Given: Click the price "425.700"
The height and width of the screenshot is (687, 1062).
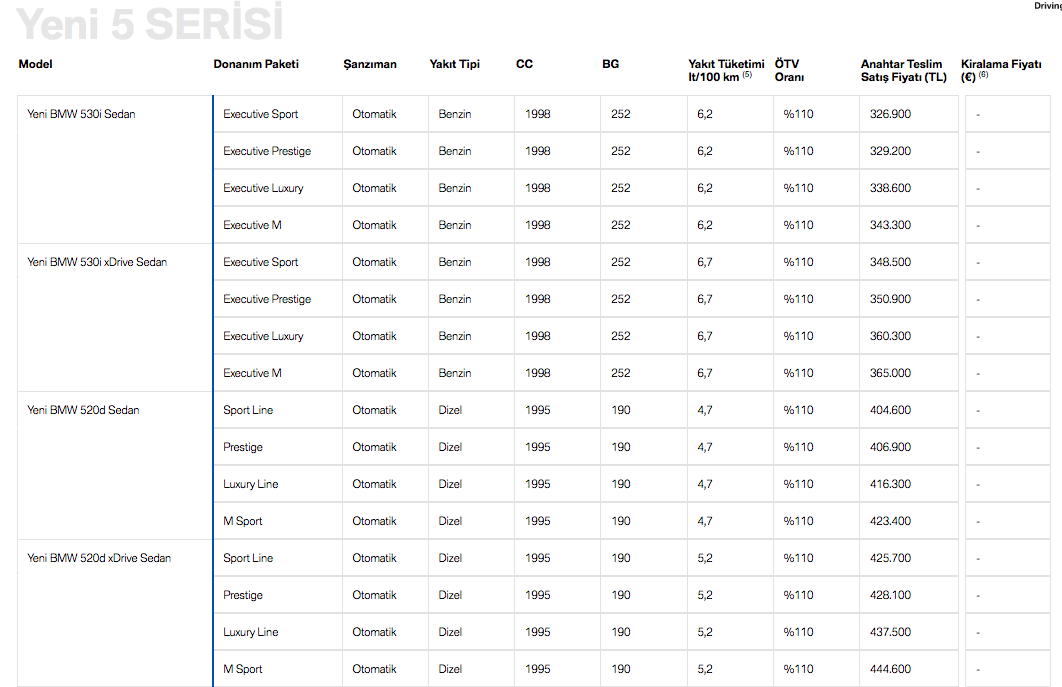Looking at the screenshot, I should tap(891, 558).
